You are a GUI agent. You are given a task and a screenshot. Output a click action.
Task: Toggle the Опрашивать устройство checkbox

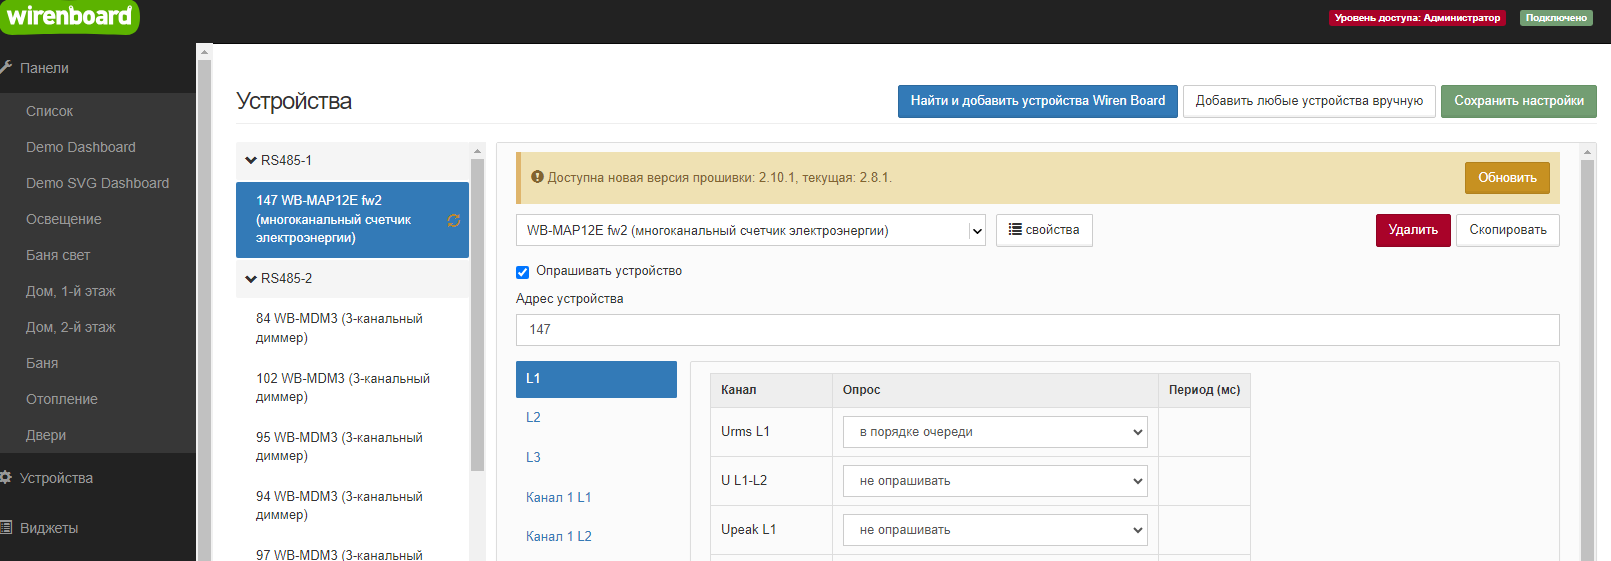[x=522, y=272]
